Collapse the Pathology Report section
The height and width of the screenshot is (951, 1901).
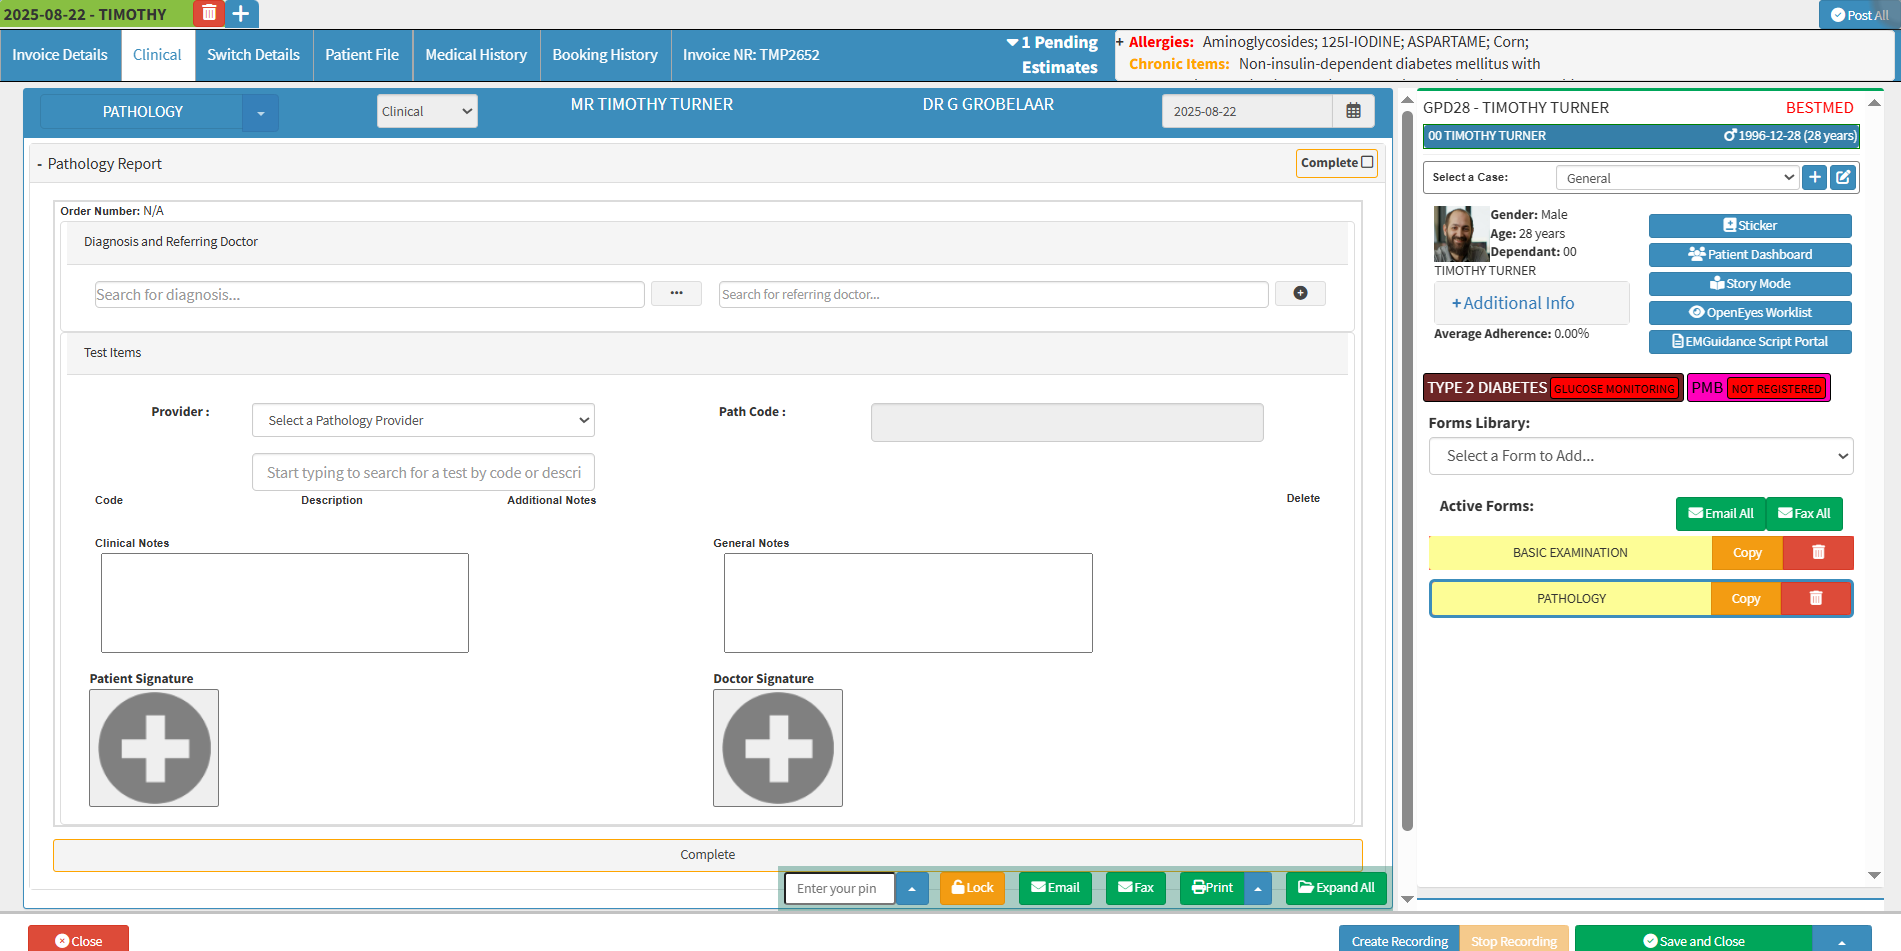click(40, 164)
